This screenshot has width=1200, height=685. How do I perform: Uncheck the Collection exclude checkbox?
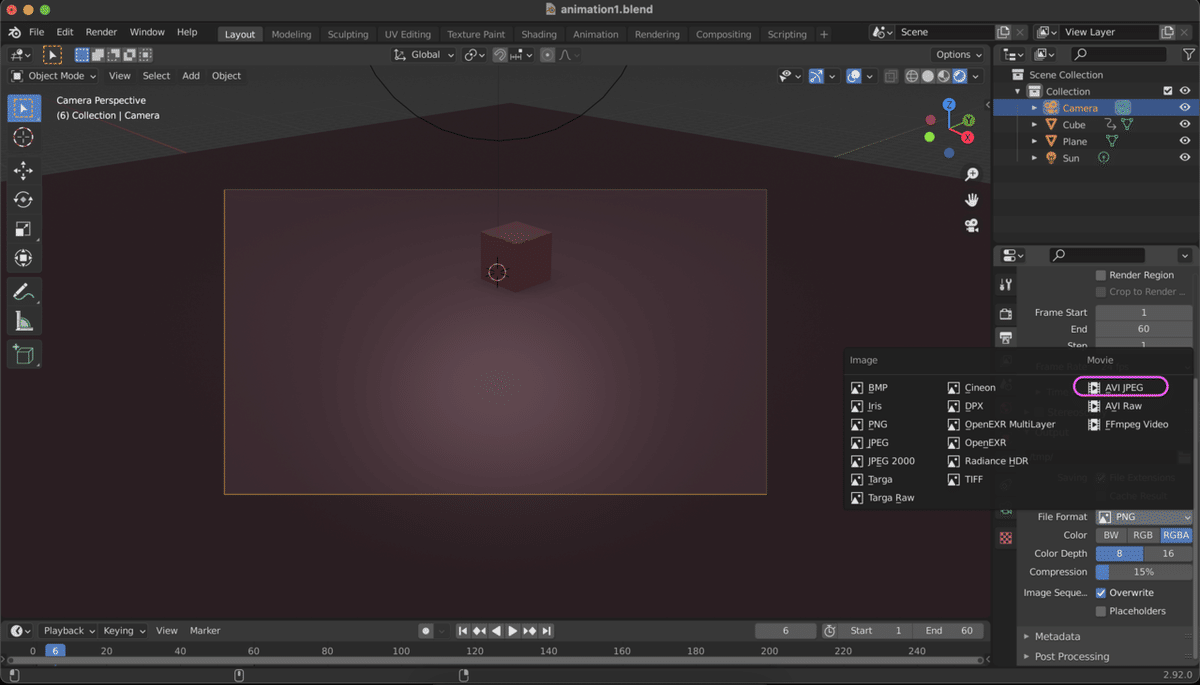(x=1167, y=91)
